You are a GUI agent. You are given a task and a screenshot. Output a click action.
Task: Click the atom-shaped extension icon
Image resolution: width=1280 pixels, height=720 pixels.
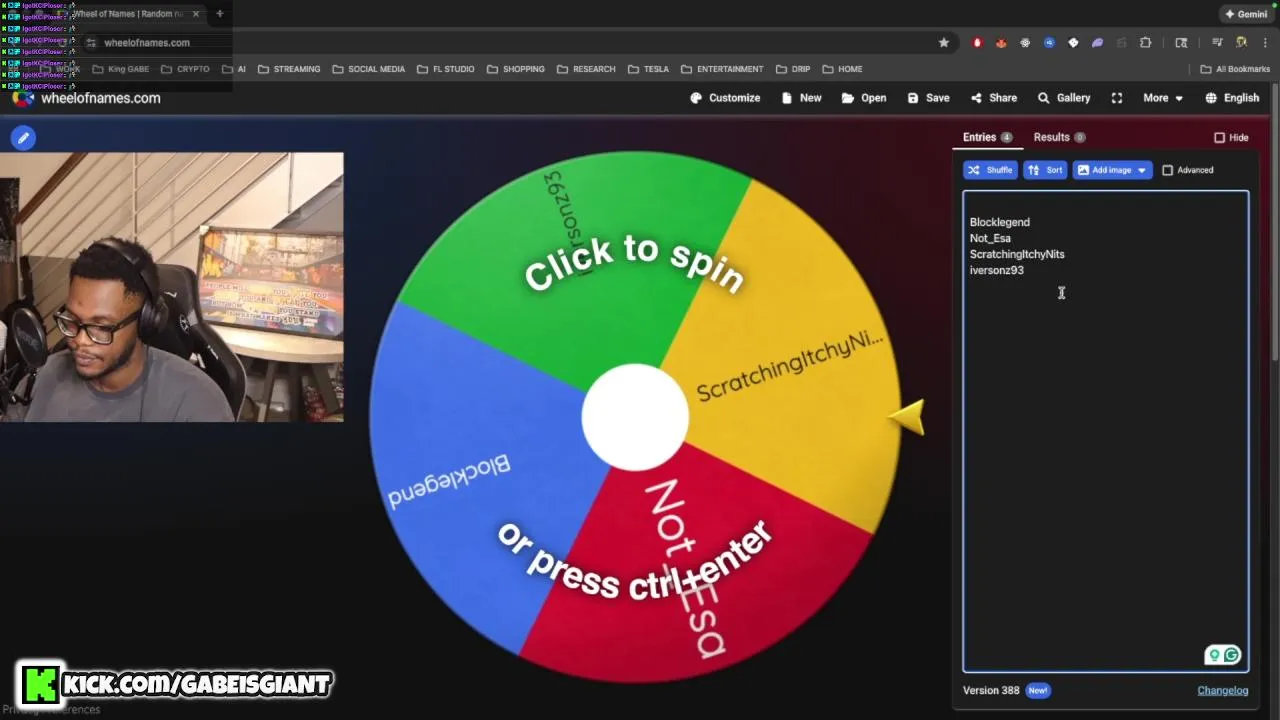pos(1025,43)
